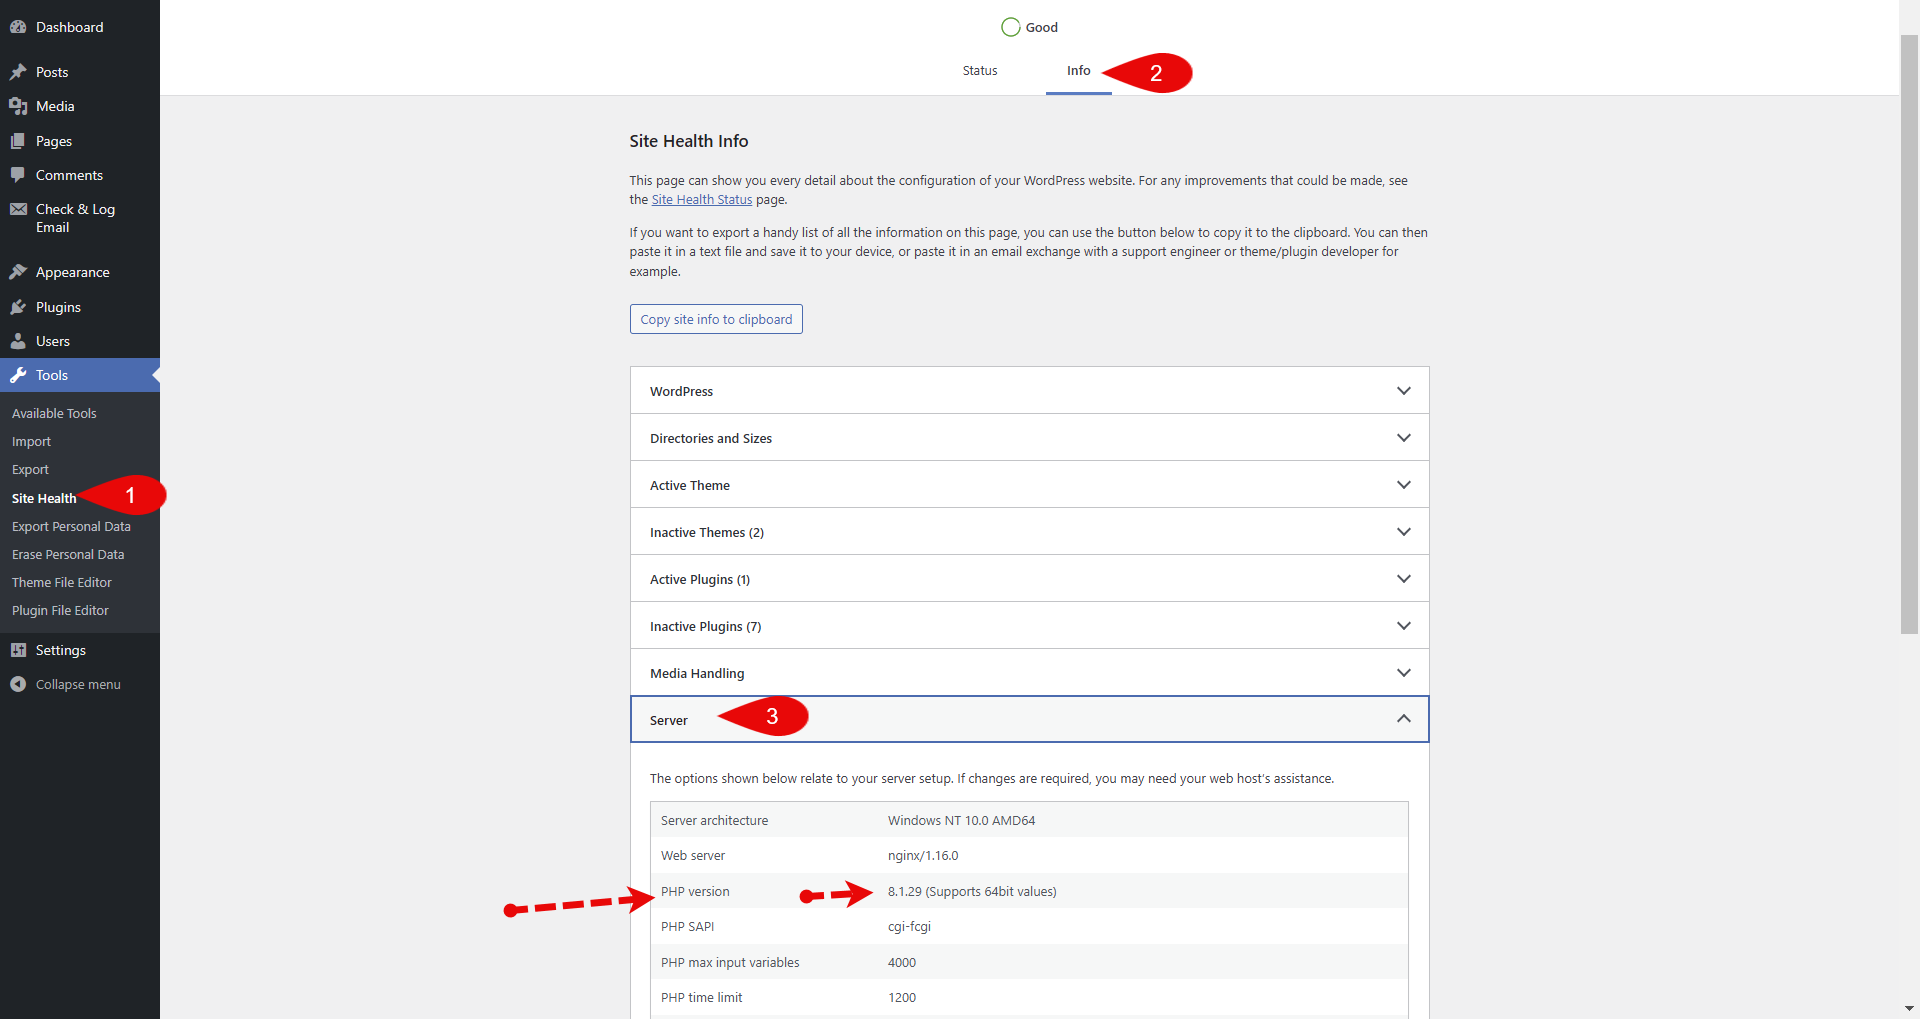Collapse the Server section
The image size is (1920, 1019).
(1403, 719)
